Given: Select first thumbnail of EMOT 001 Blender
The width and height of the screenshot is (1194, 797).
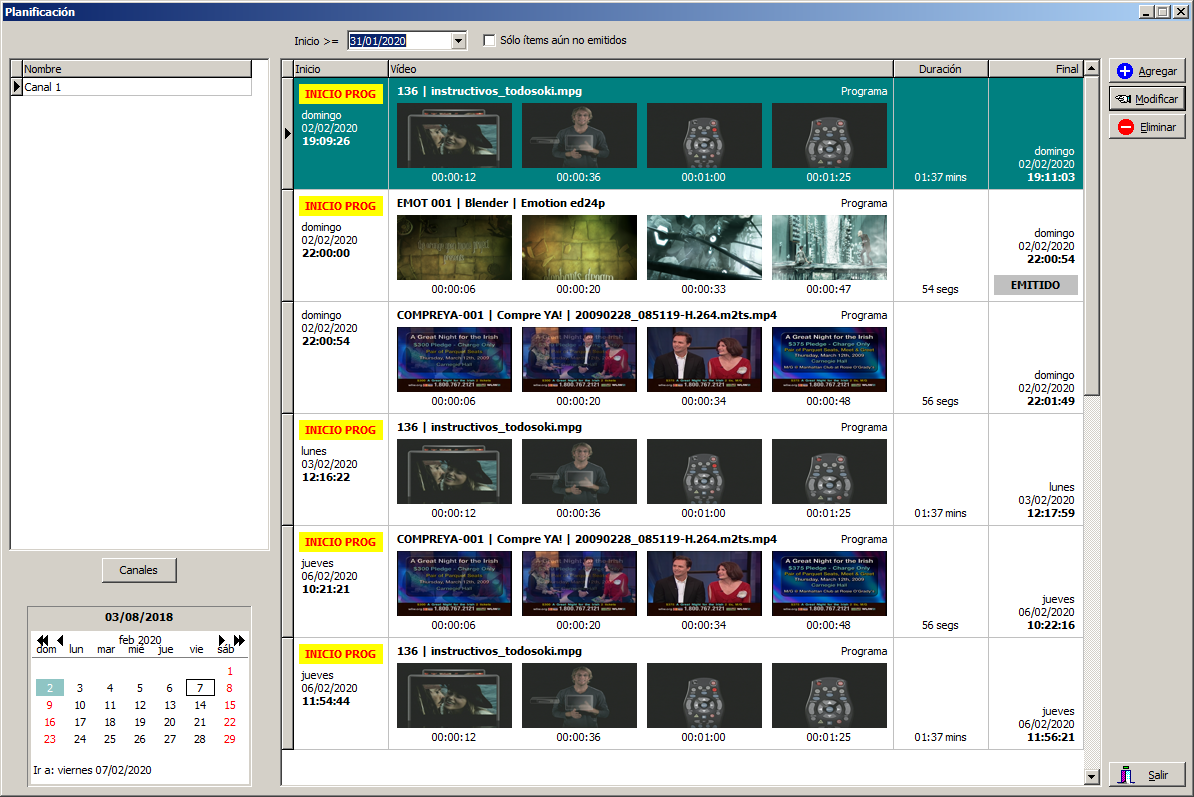Looking at the screenshot, I should tap(454, 247).
